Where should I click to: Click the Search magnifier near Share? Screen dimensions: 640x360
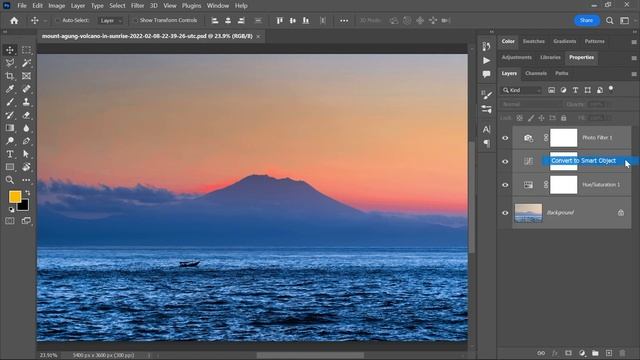(x=609, y=20)
